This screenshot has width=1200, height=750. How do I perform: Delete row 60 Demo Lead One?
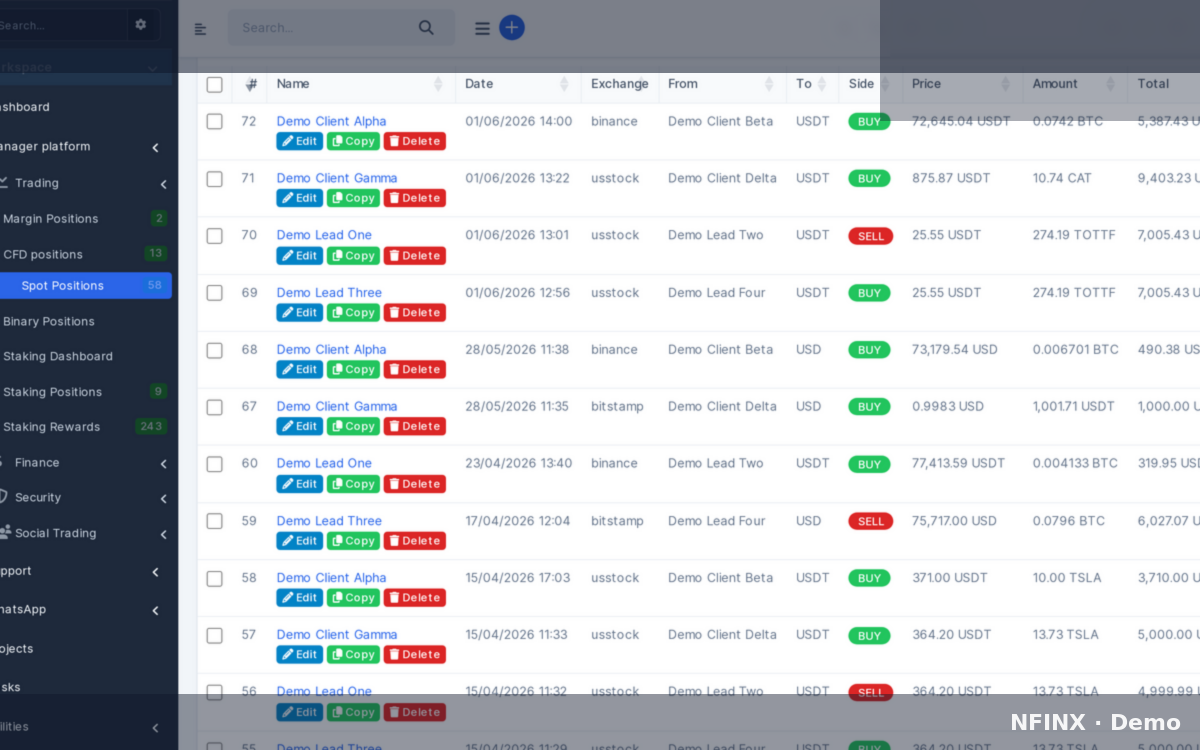coord(415,483)
